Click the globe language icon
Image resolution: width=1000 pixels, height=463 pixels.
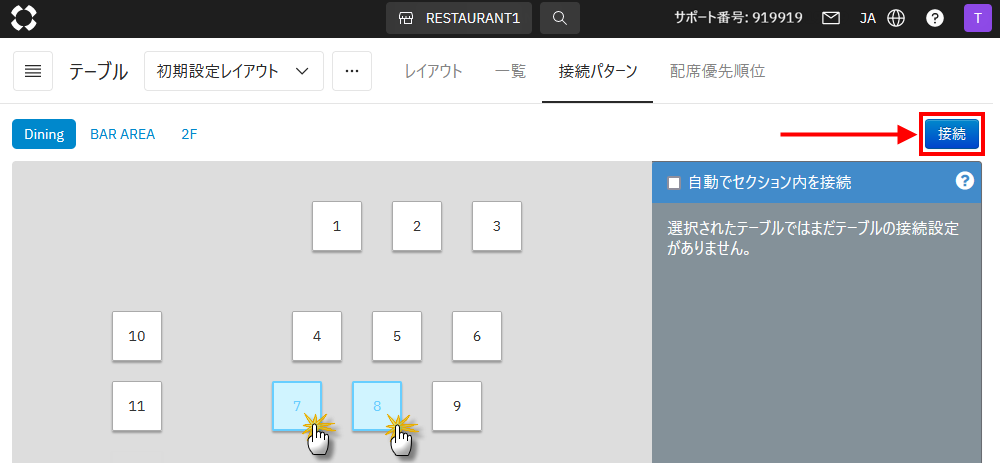[896, 18]
